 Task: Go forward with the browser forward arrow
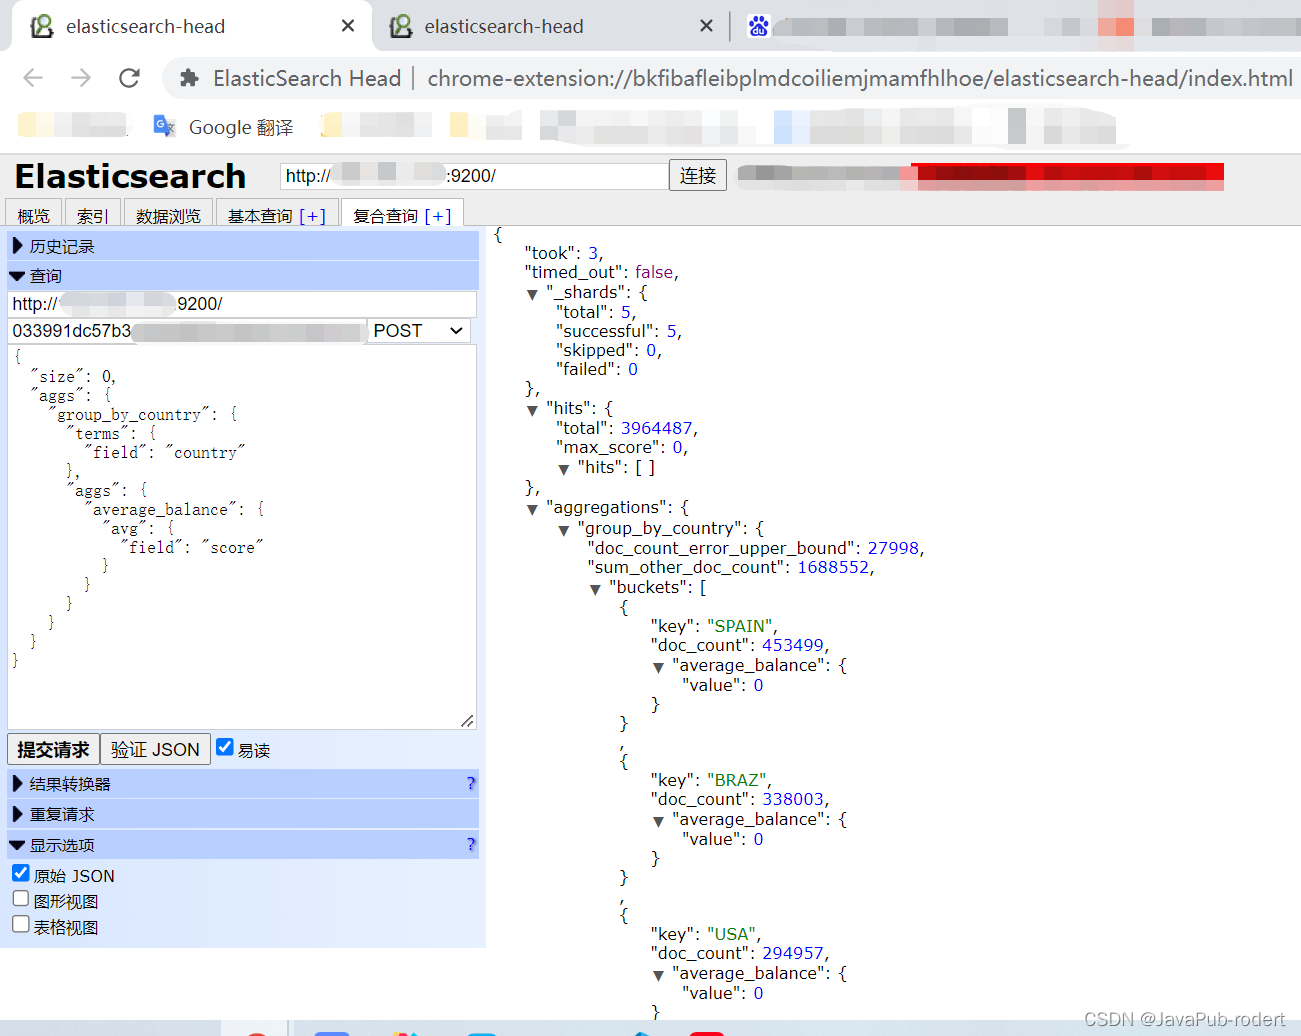point(81,78)
